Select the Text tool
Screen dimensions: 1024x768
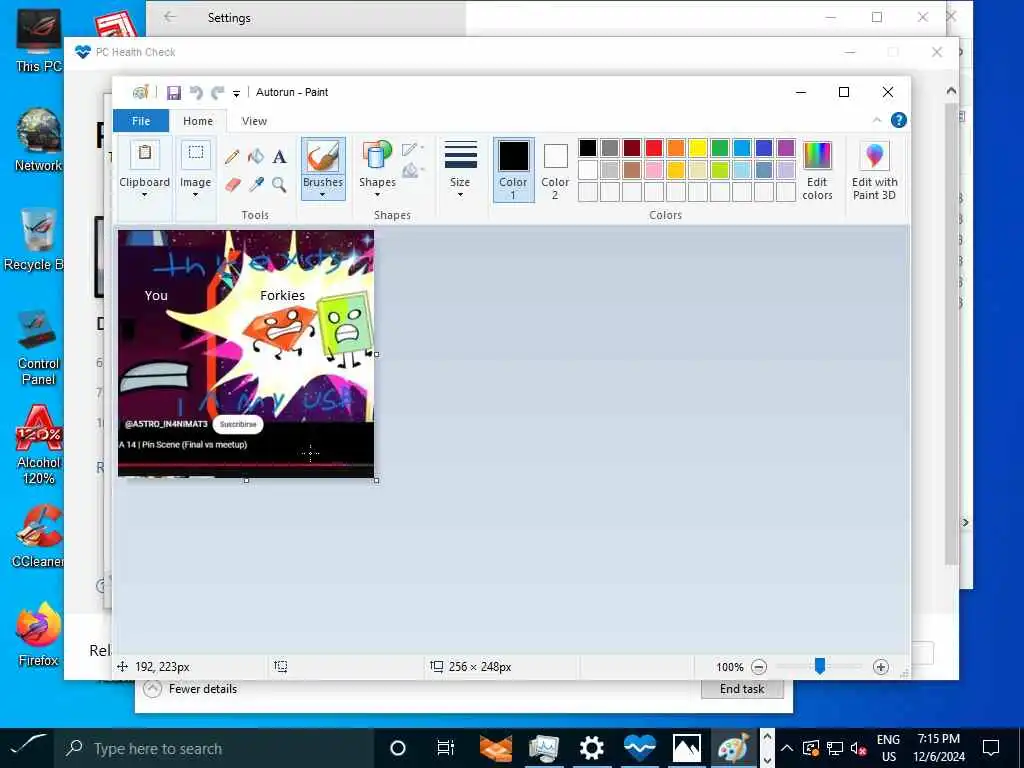click(x=280, y=157)
